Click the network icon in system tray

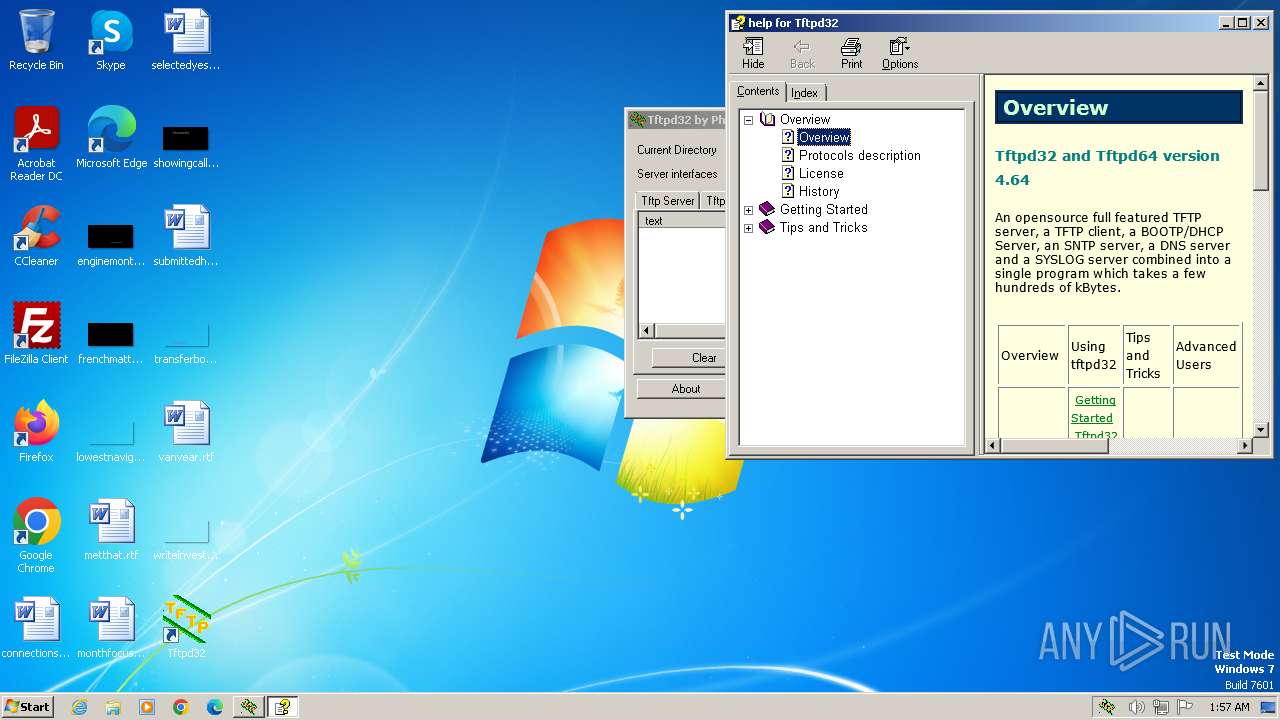(x=1161, y=707)
